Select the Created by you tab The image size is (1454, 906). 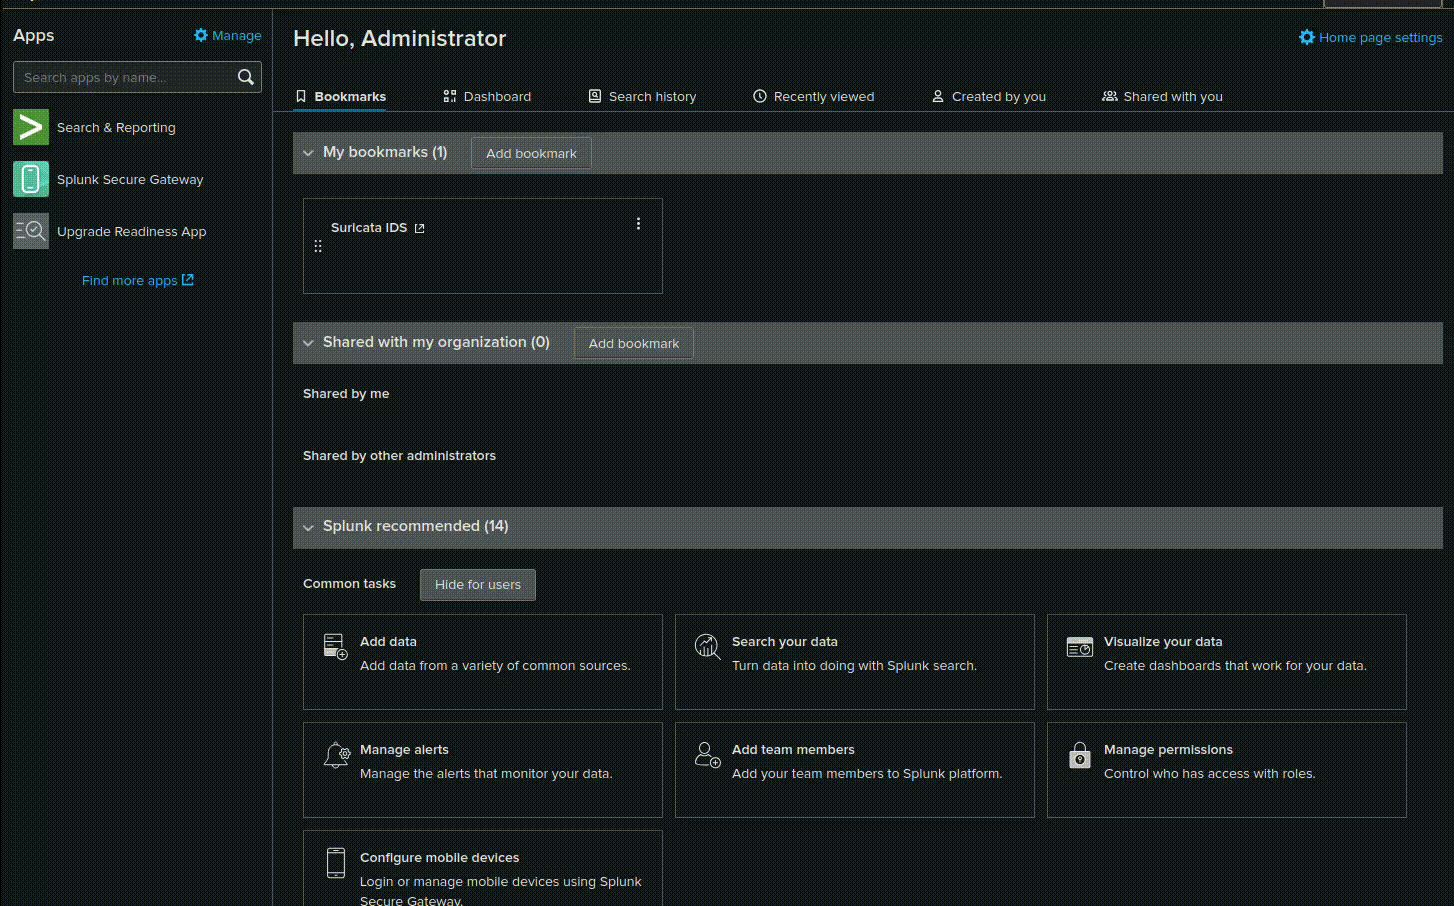988,96
